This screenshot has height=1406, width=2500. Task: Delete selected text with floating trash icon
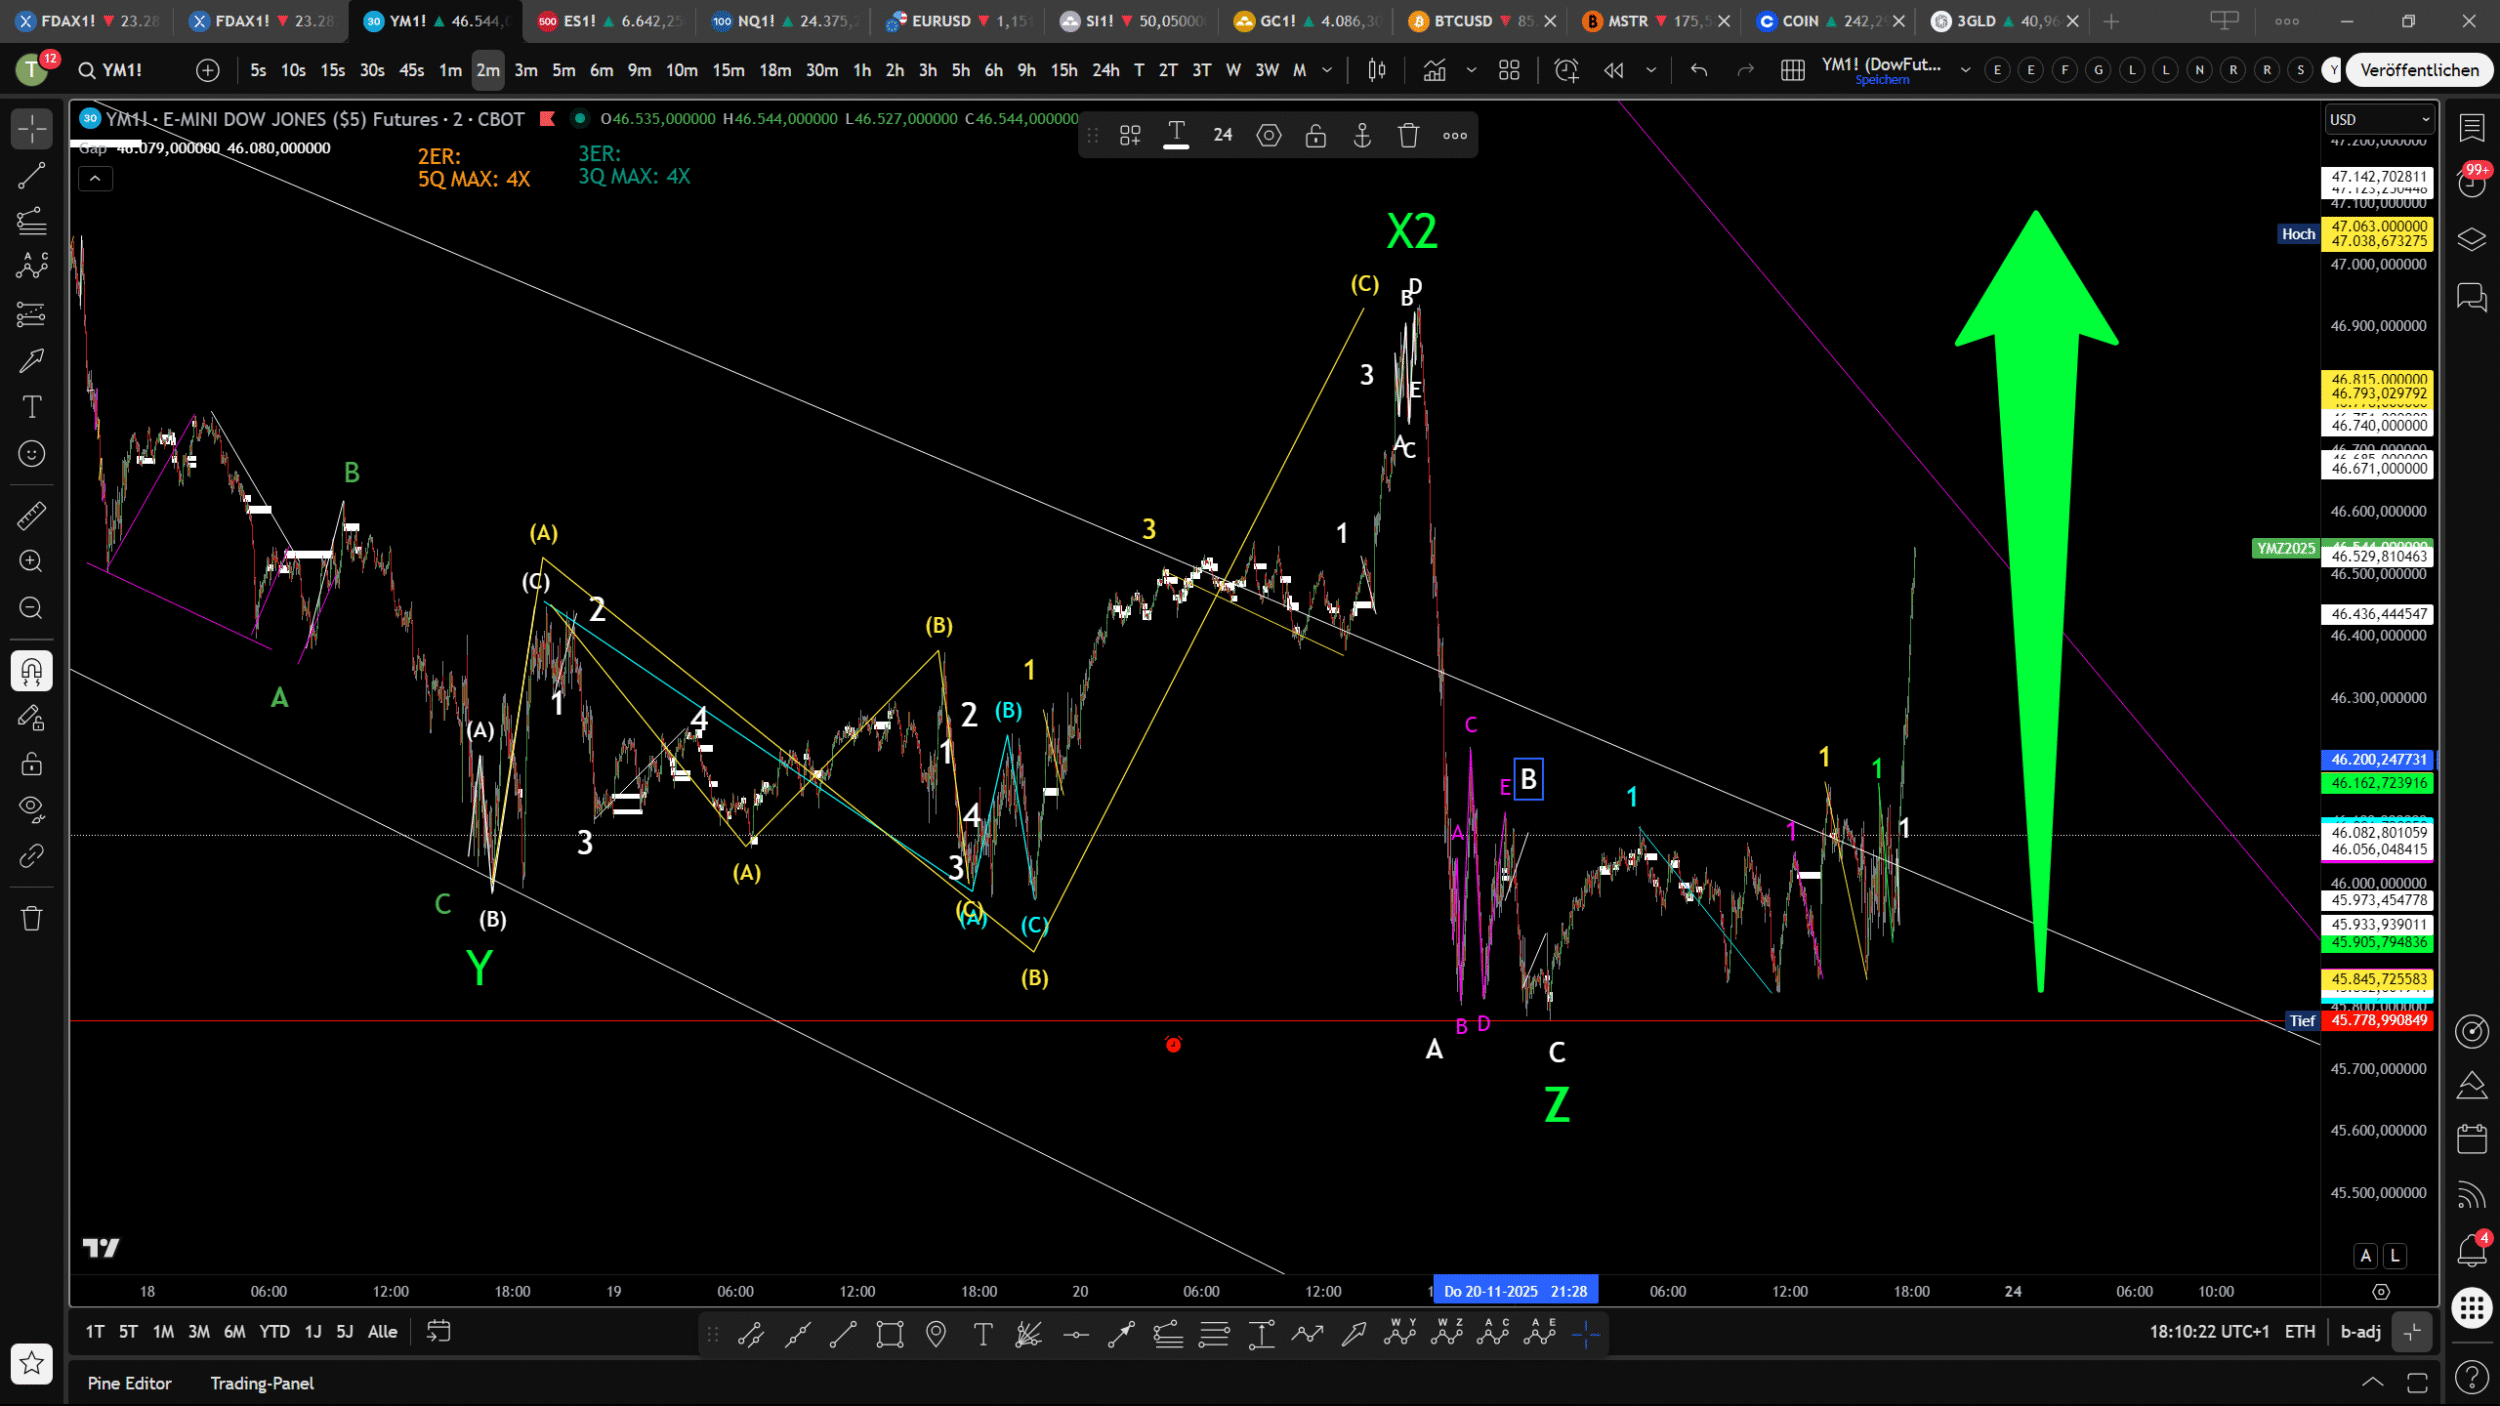[1408, 135]
